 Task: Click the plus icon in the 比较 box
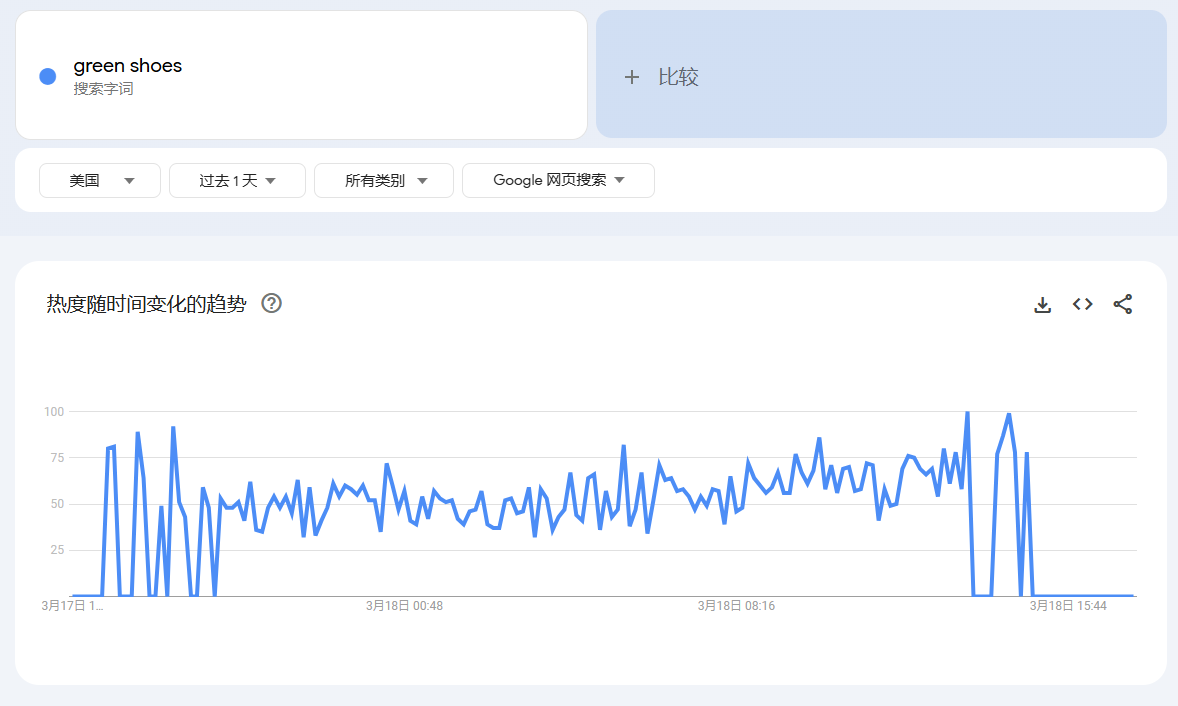click(632, 77)
